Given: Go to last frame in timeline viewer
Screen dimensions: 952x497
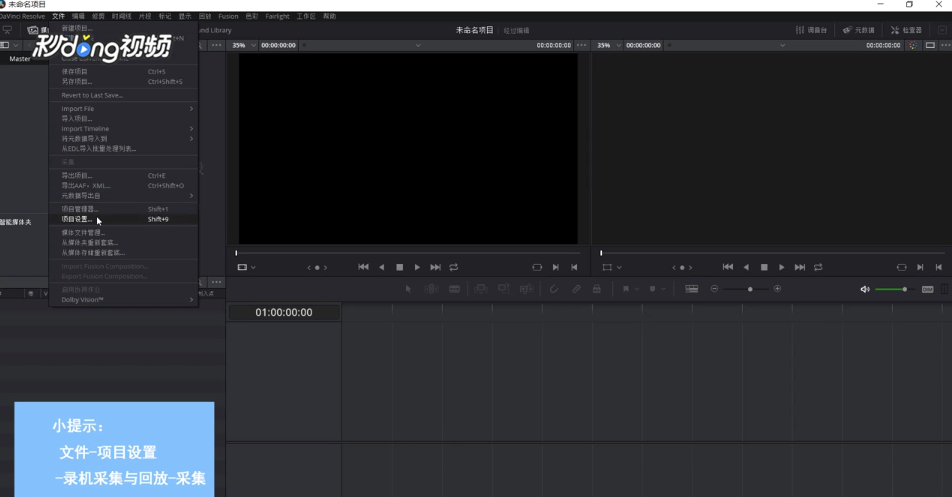Looking at the screenshot, I should point(800,267).
